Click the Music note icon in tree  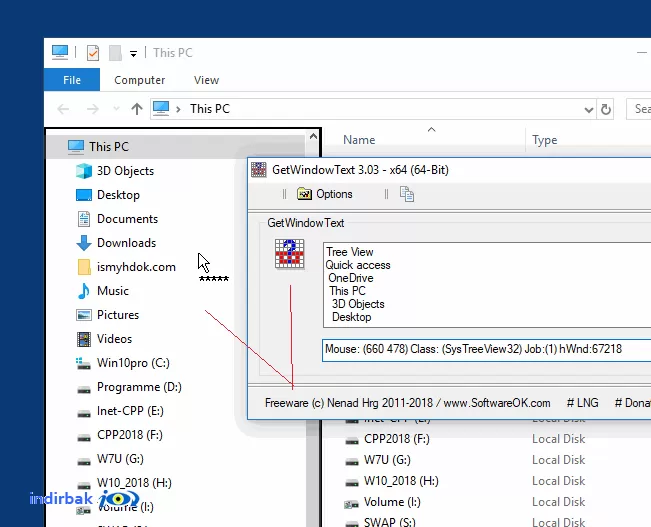(84, 291)
